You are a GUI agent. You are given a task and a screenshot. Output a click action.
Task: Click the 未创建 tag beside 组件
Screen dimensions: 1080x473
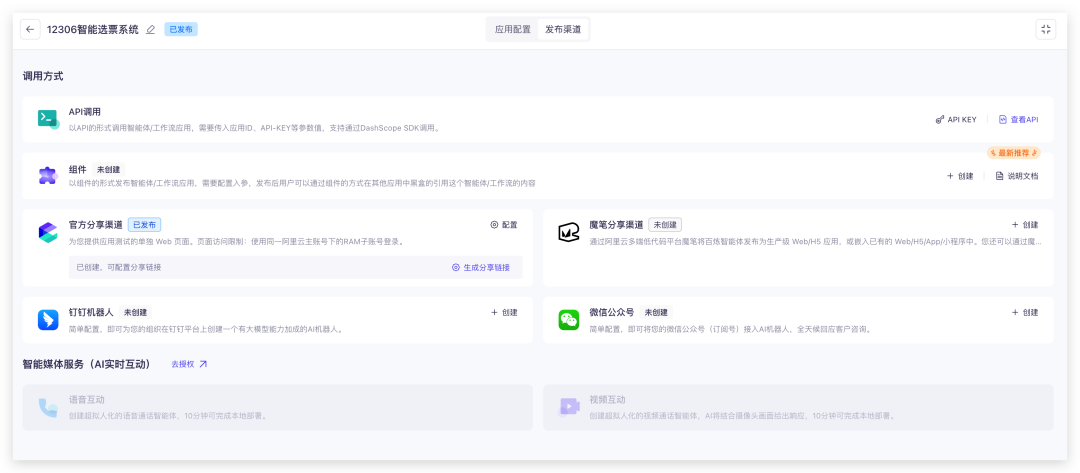(x=110, y=169)
